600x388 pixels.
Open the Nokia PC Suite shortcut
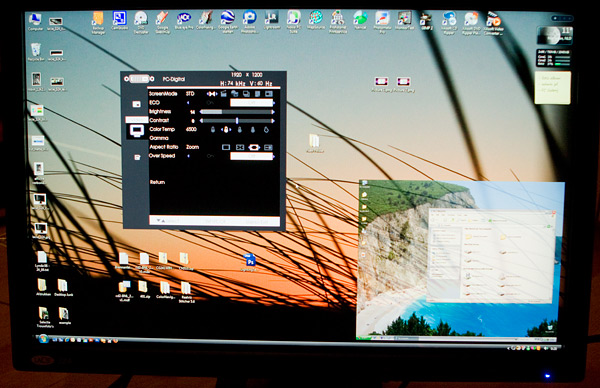(x=293, y=23)
